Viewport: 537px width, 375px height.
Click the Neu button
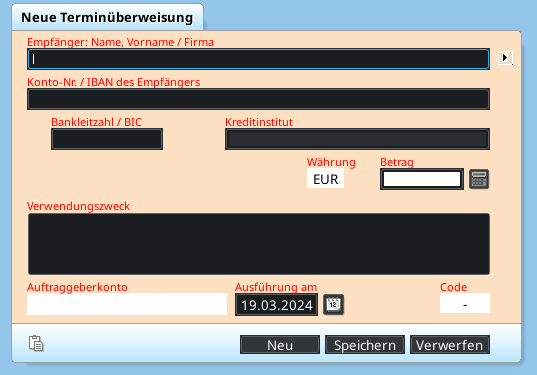pyautogui.click(x=280, y=345)
